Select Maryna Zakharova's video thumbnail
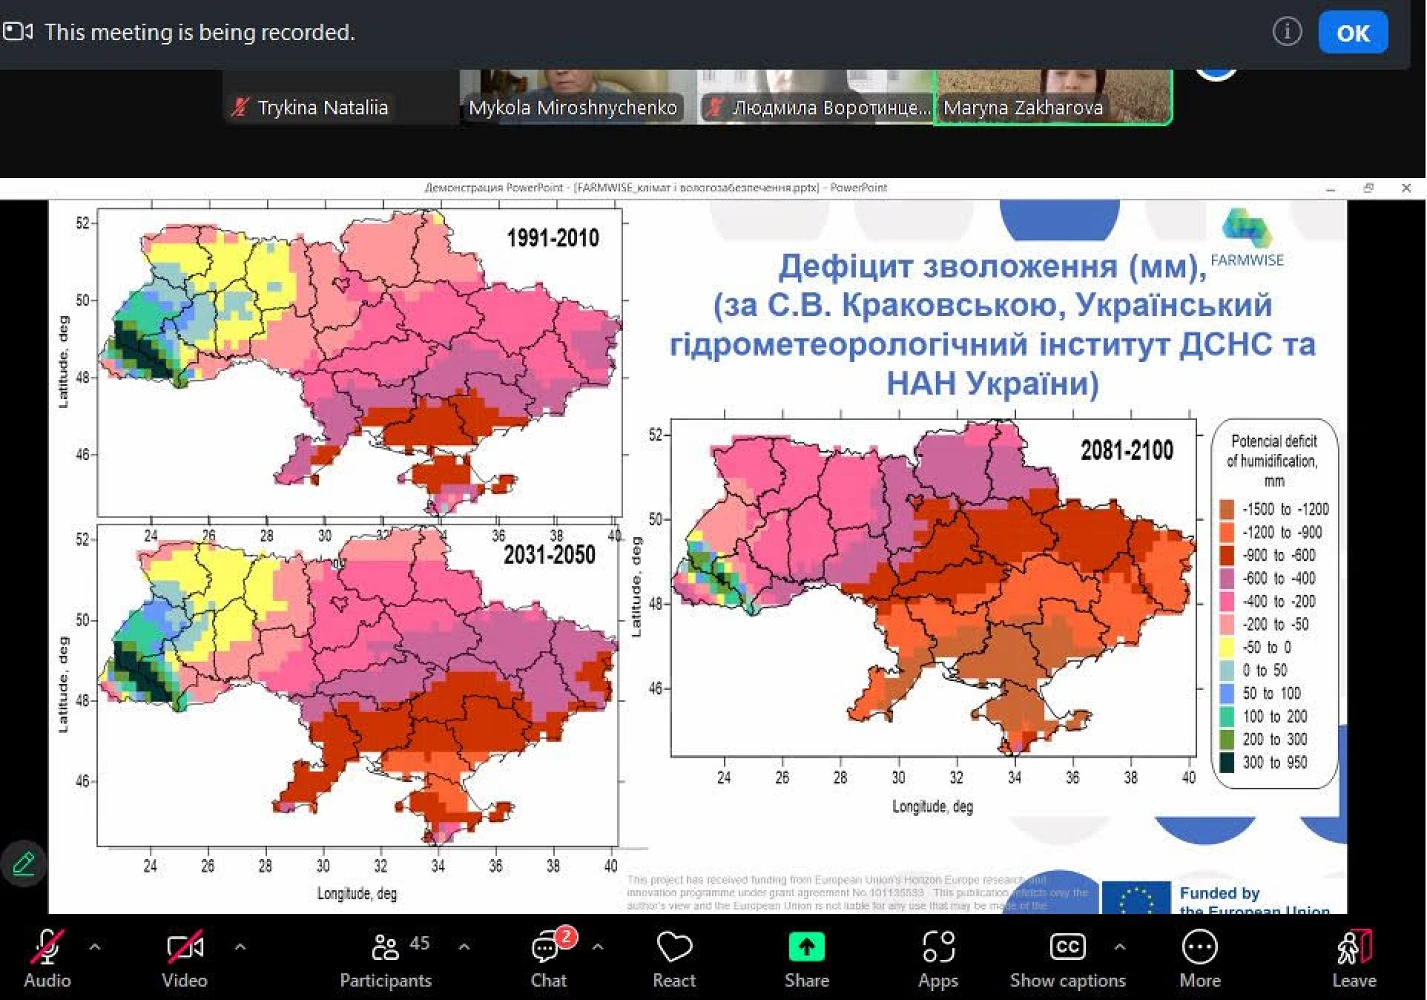1427x1000 pixels. point(1052,96)
